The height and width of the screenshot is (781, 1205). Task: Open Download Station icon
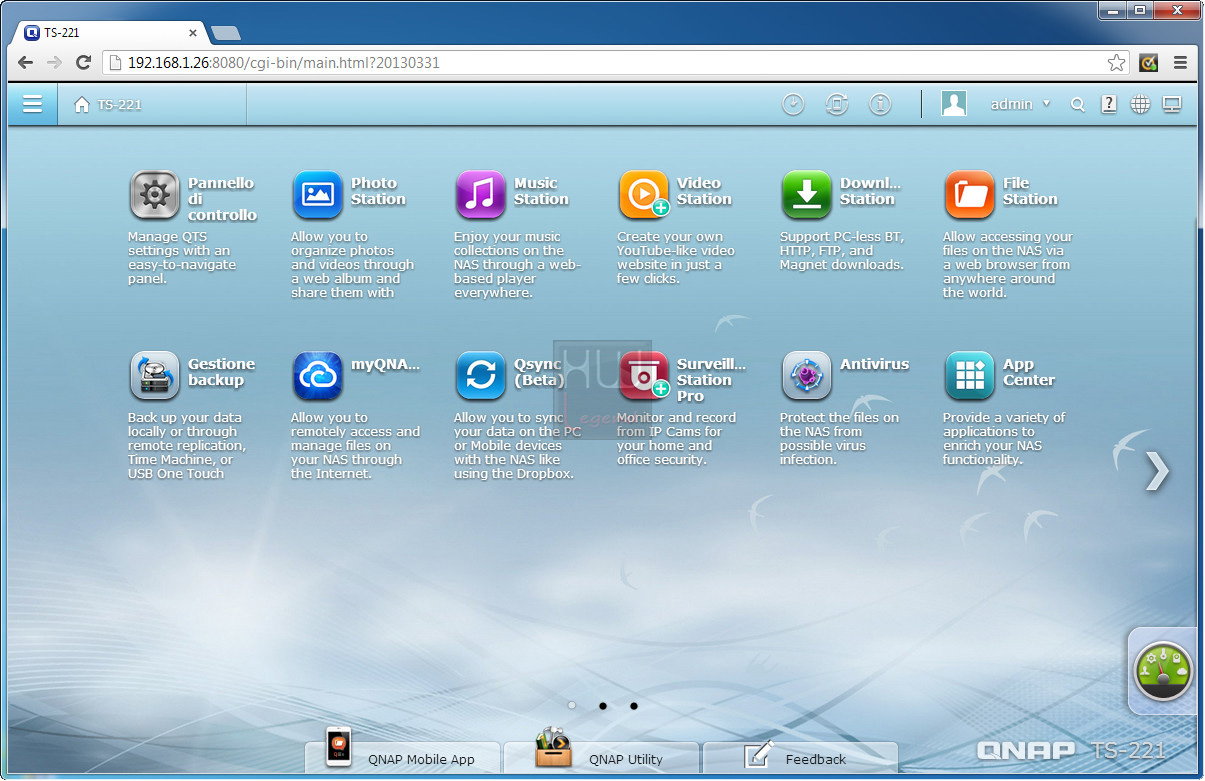point(807,195)
